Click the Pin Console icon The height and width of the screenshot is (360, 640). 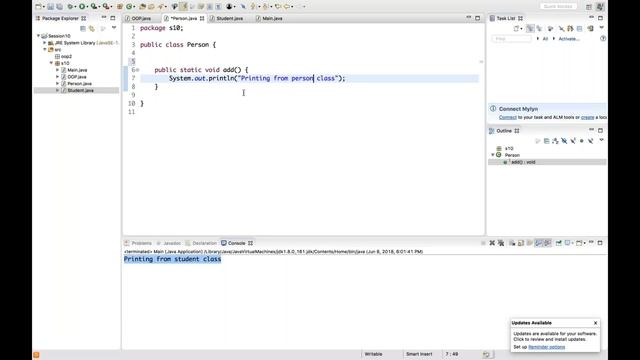point(558,243)
